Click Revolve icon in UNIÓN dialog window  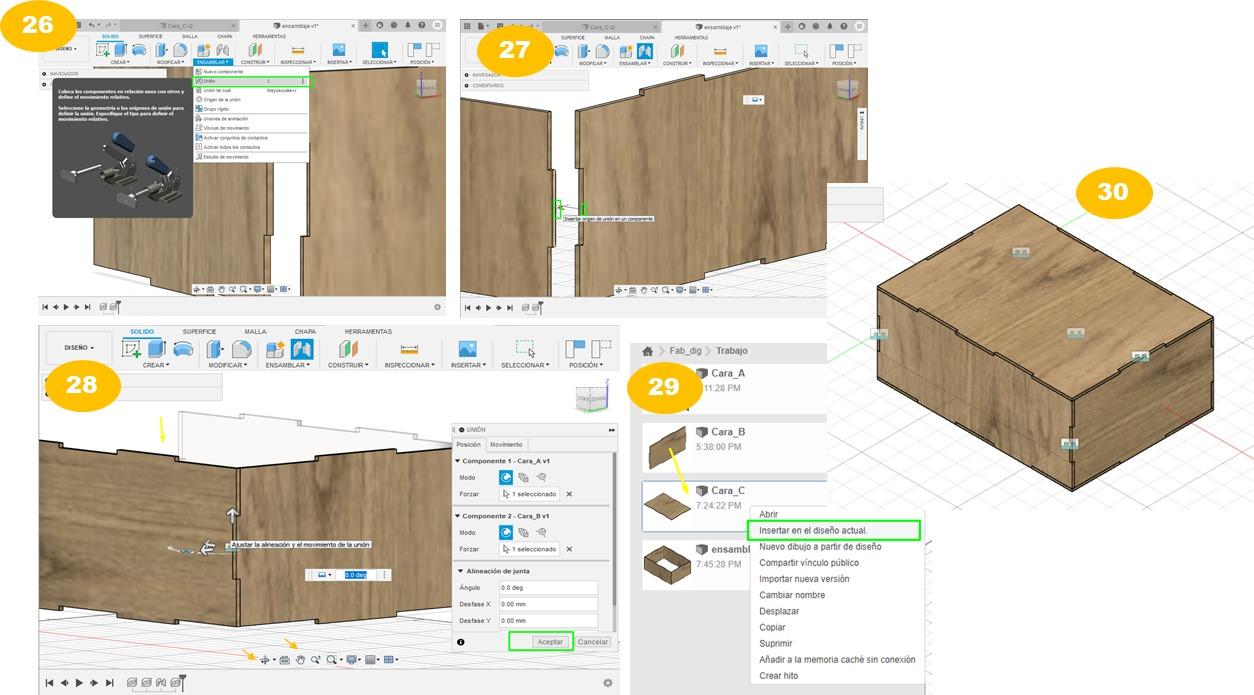182,348
